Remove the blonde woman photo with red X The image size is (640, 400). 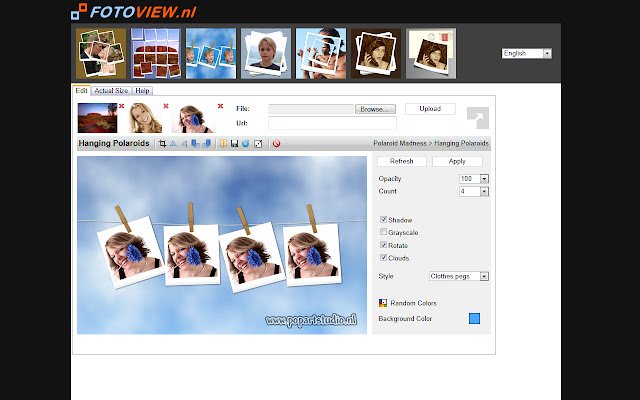pos(166,106)
